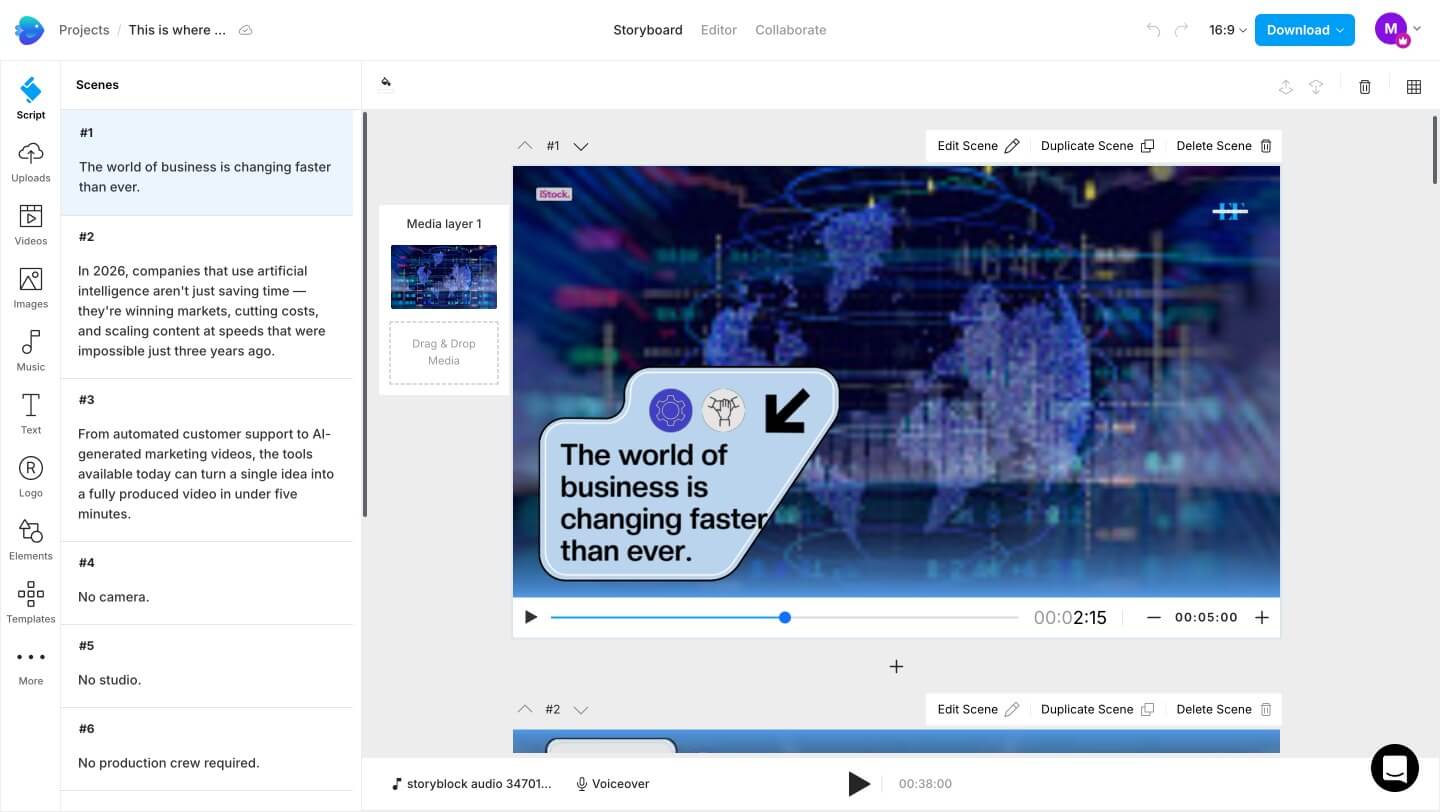Play scene #1 preview
The width and height of the screenshot is (1440, 812).
(x=531, y=618)
